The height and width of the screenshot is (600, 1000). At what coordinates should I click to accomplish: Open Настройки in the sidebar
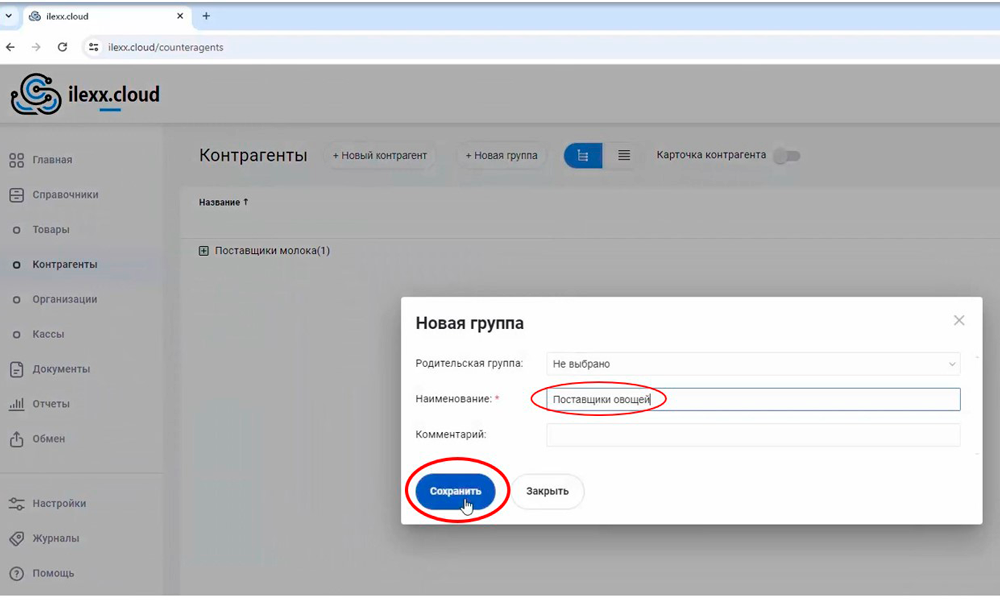tap(58, 503)
